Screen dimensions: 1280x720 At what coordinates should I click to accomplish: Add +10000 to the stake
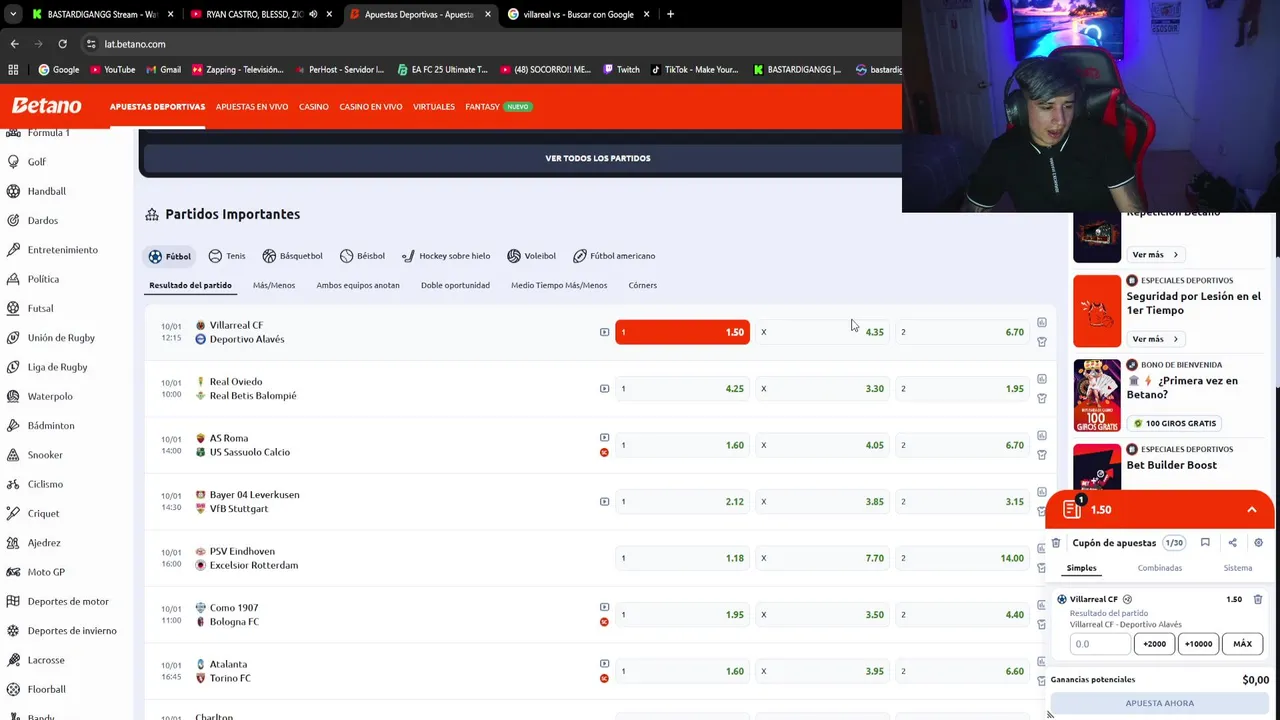pos(1198,644)
